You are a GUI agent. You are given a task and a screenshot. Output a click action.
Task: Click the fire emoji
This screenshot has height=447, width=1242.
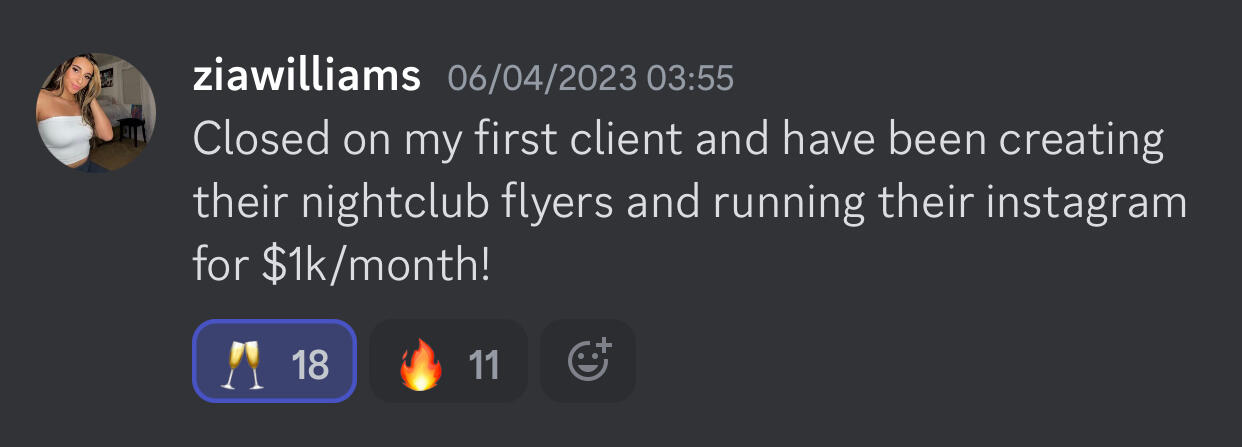(x=420, y=362)
